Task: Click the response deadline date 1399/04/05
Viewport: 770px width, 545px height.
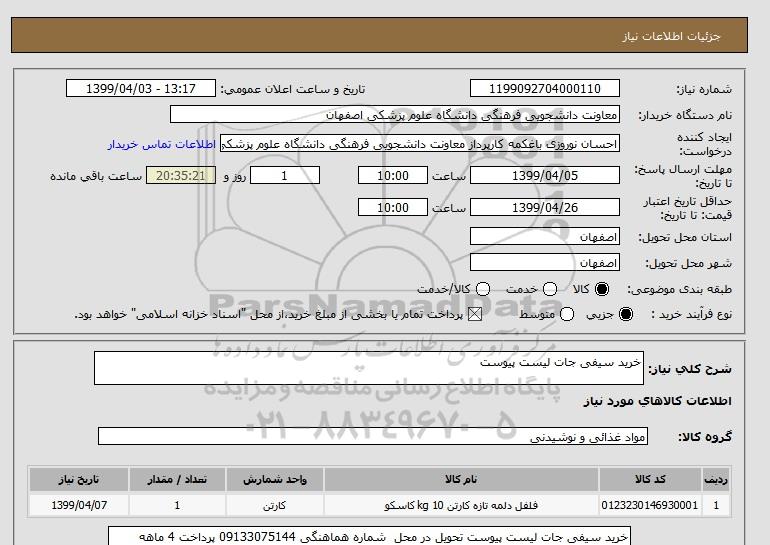Action: [x=545, y=175]
